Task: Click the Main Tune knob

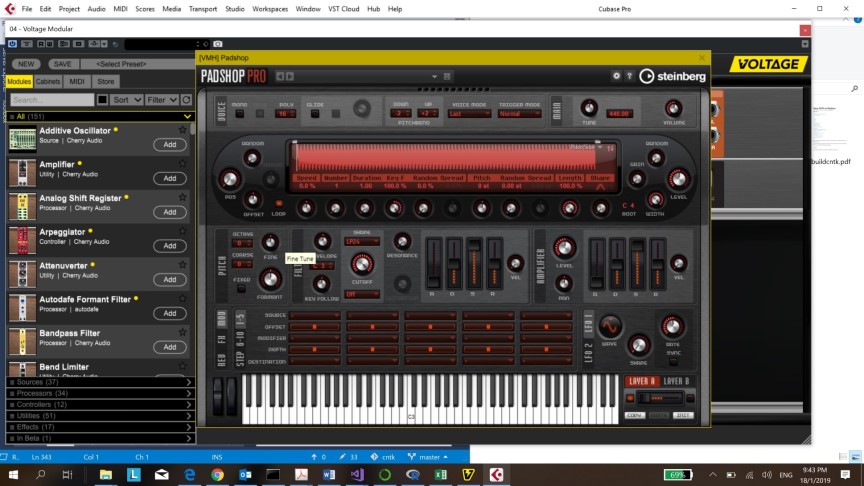Action: (x=588, y=108)
